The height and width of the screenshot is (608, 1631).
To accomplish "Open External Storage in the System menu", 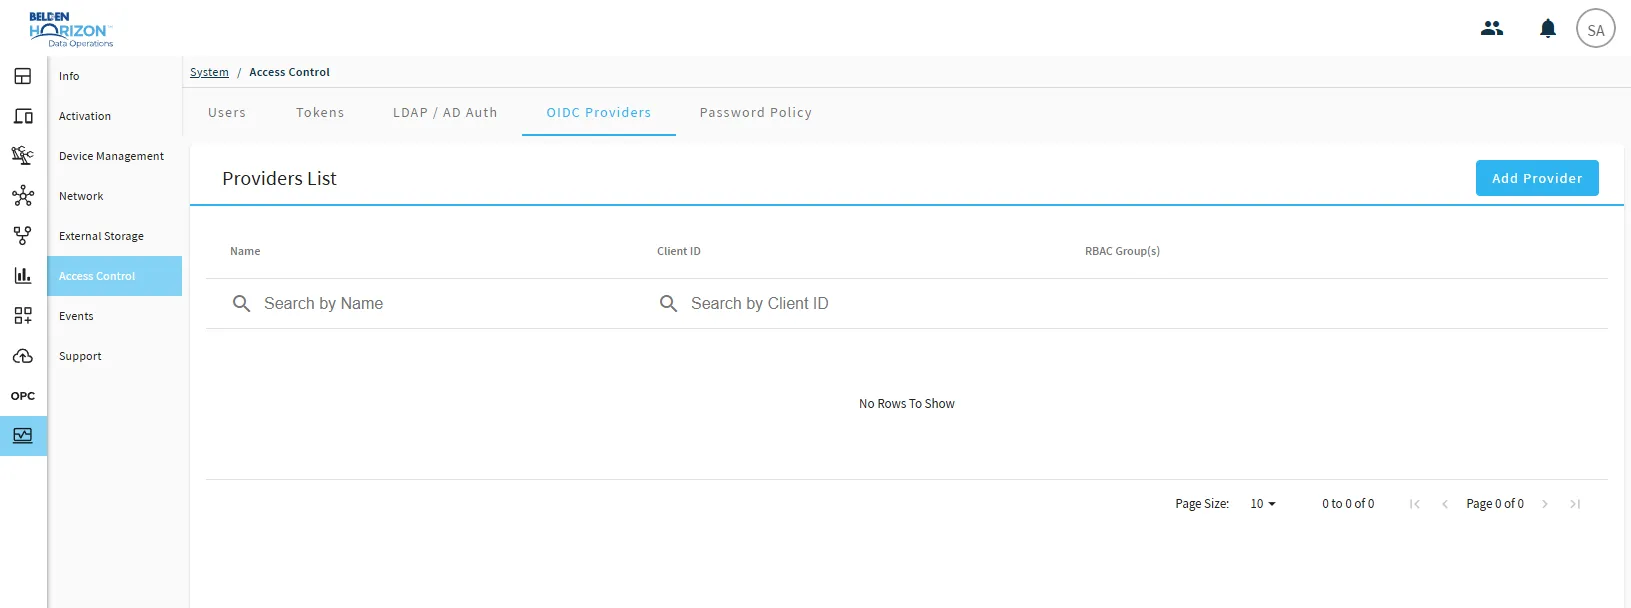I will coord(115,236).
